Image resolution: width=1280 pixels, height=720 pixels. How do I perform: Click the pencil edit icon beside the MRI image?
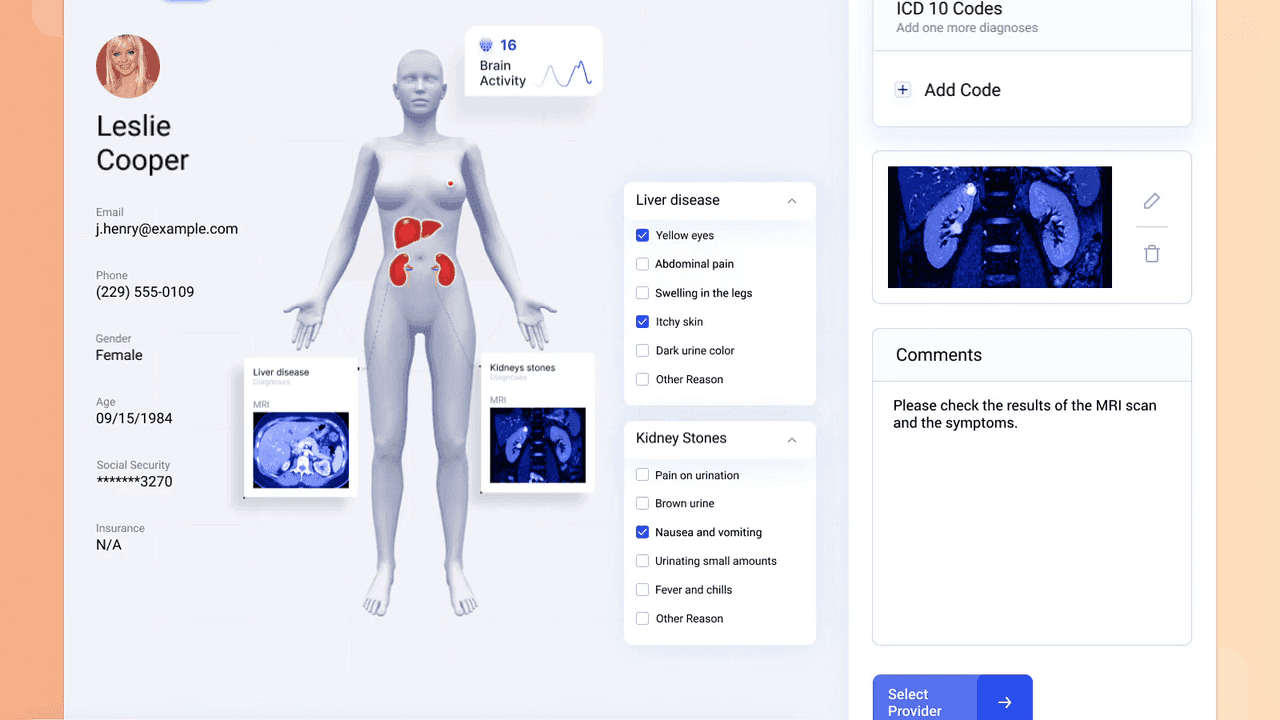point(1151,201)
